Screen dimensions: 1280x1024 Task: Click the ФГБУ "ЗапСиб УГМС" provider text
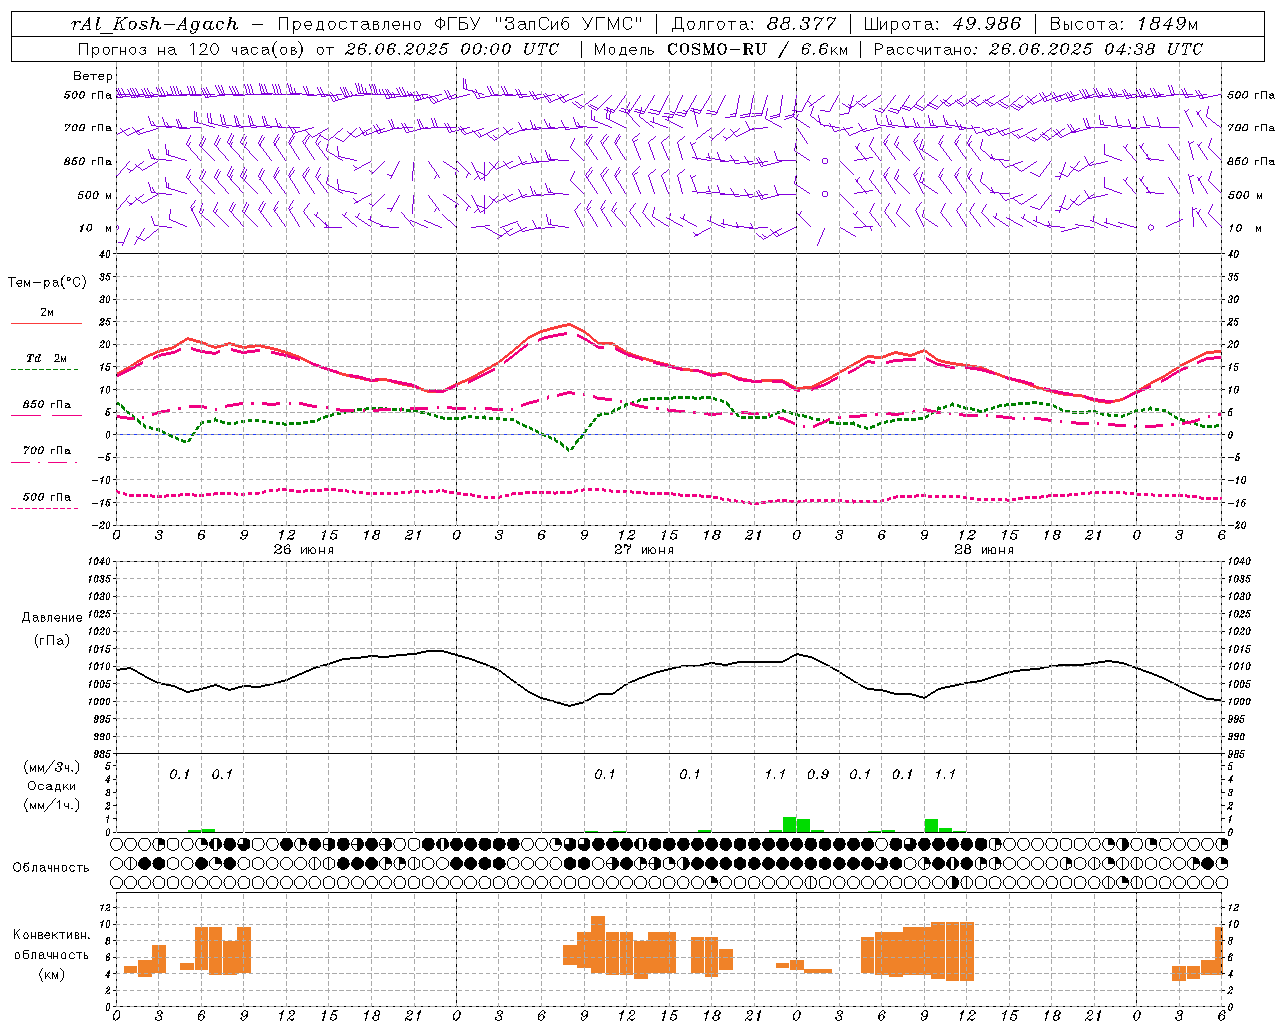click(540, 24)
